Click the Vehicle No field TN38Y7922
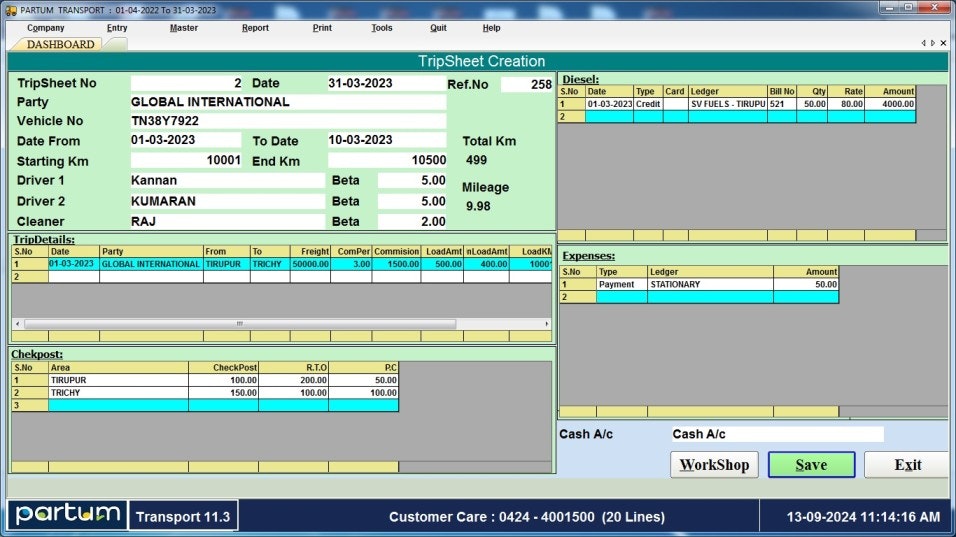Image resolution: width=956 pixels, height=537 pixels. click(288, 121)
